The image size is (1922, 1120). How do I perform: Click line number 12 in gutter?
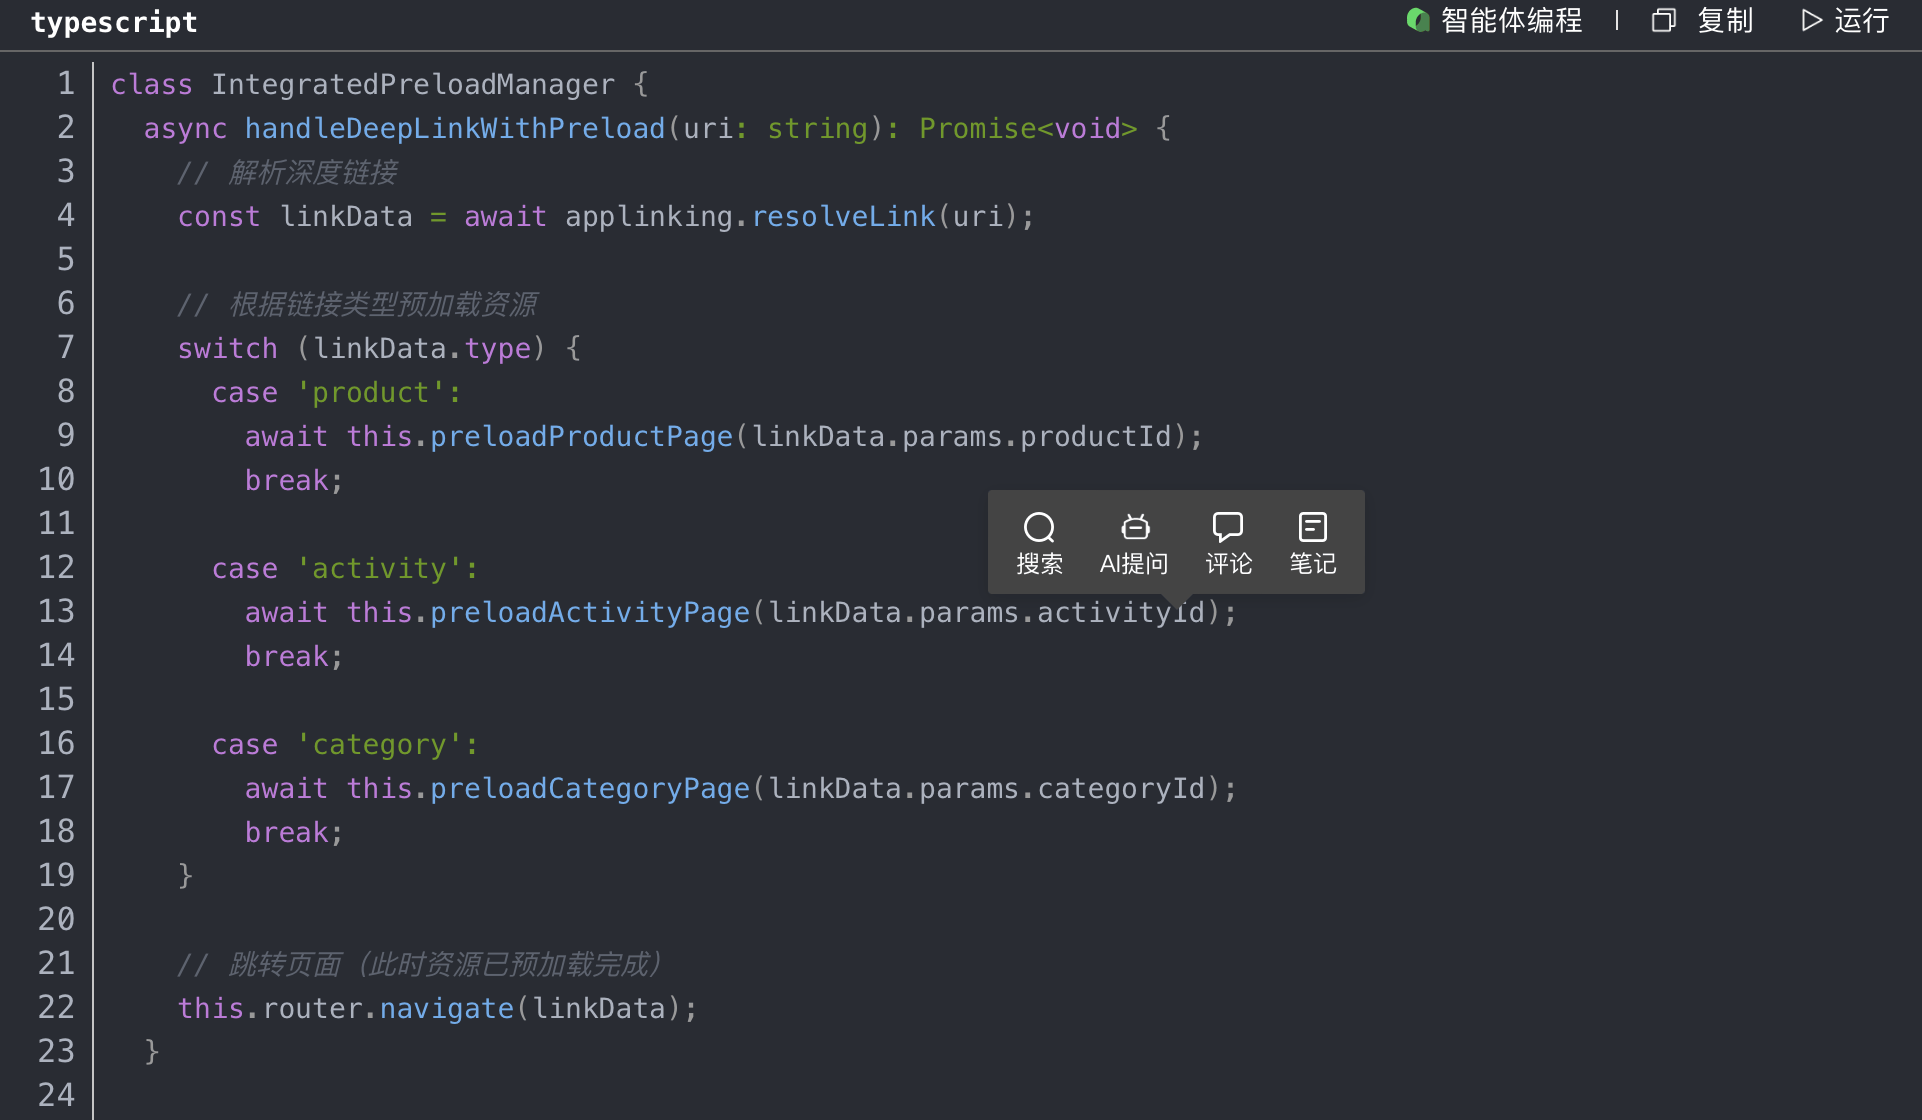(57, 568)
